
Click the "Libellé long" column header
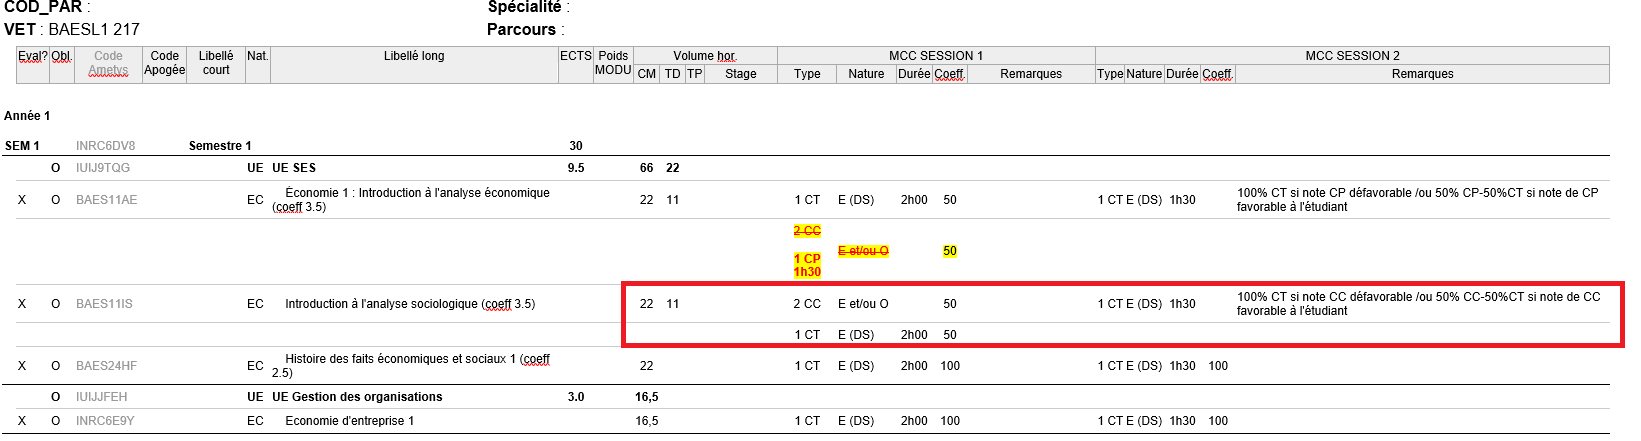414,56
